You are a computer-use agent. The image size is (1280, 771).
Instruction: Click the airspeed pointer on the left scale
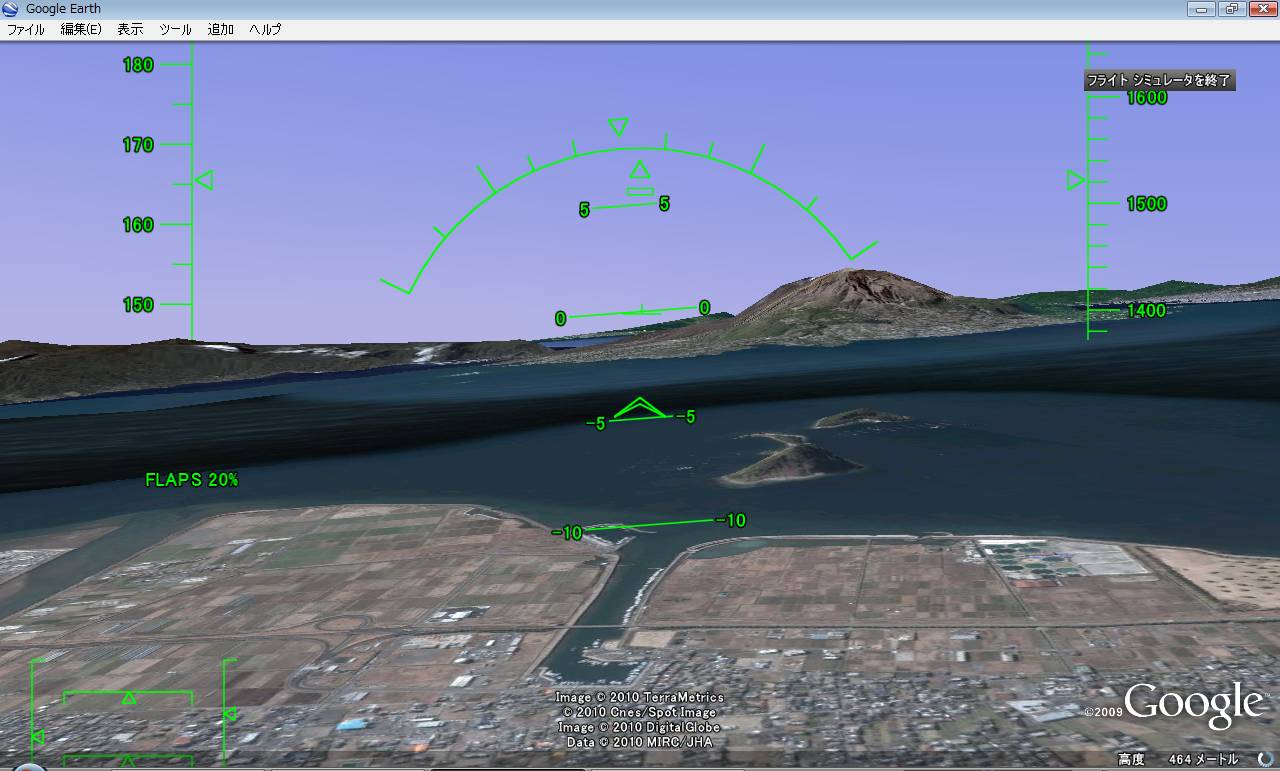point(203,180)
